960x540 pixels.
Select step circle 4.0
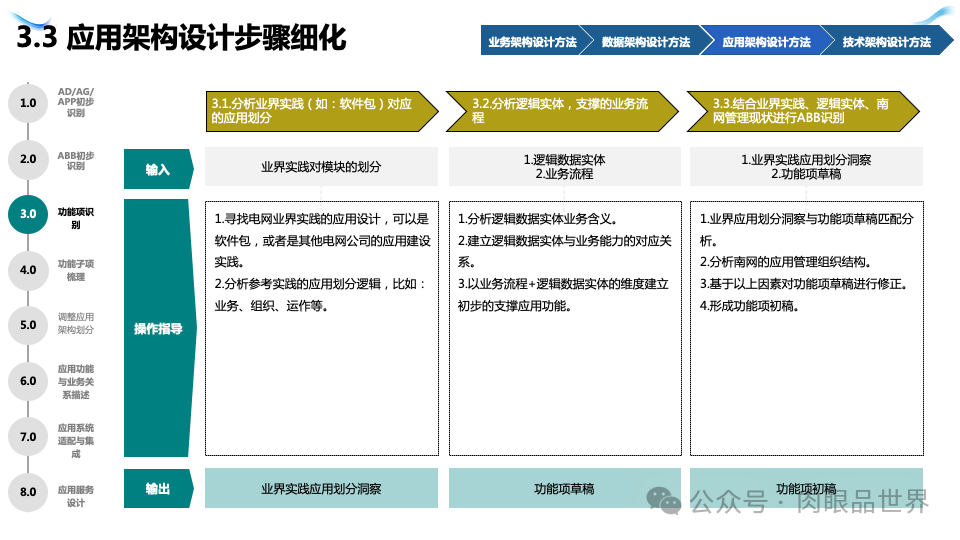point(28,270)
